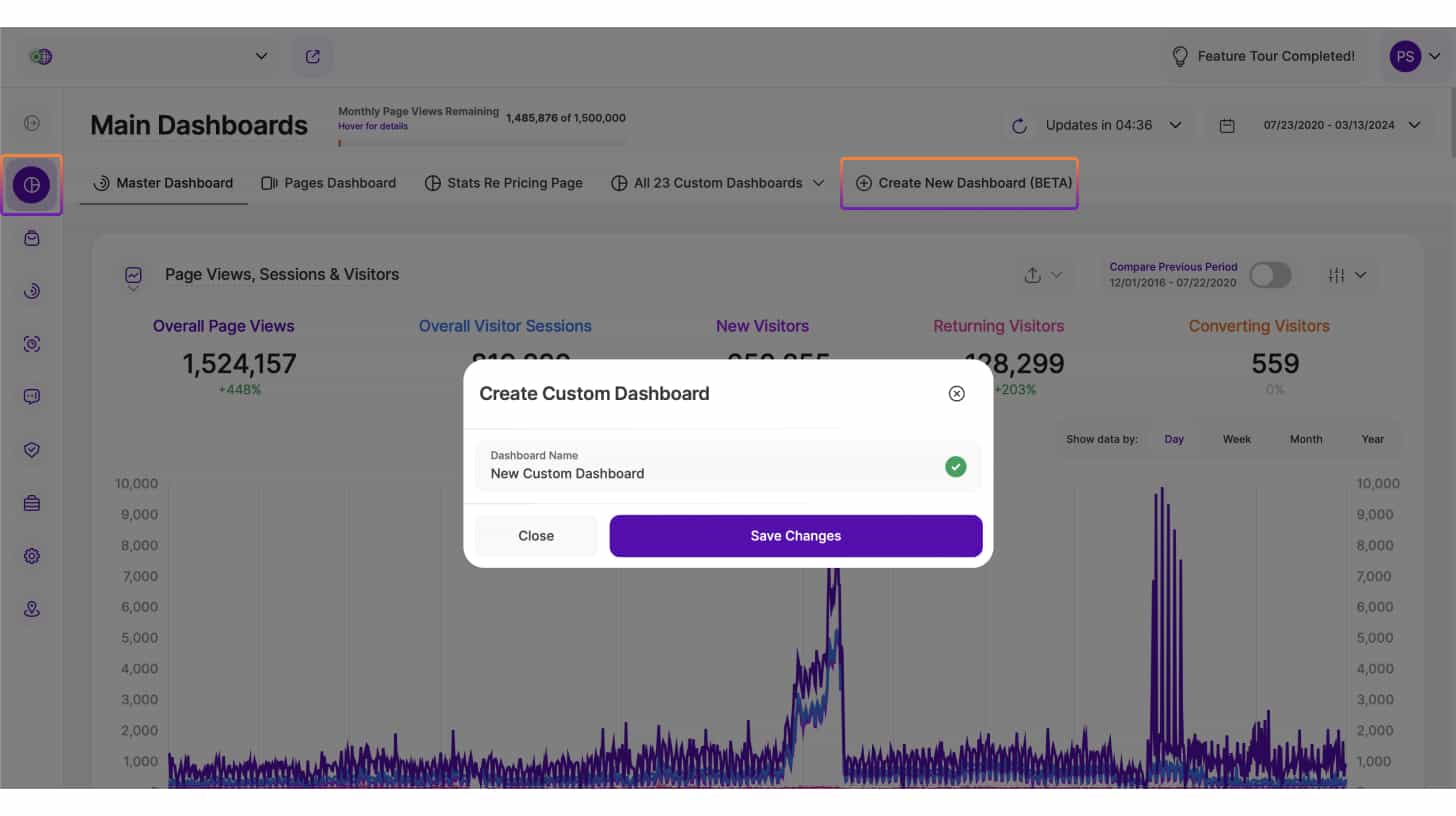Open external link icon in top bar
This screenshot has height=816, width=1456.
click(x=313, y=57)
